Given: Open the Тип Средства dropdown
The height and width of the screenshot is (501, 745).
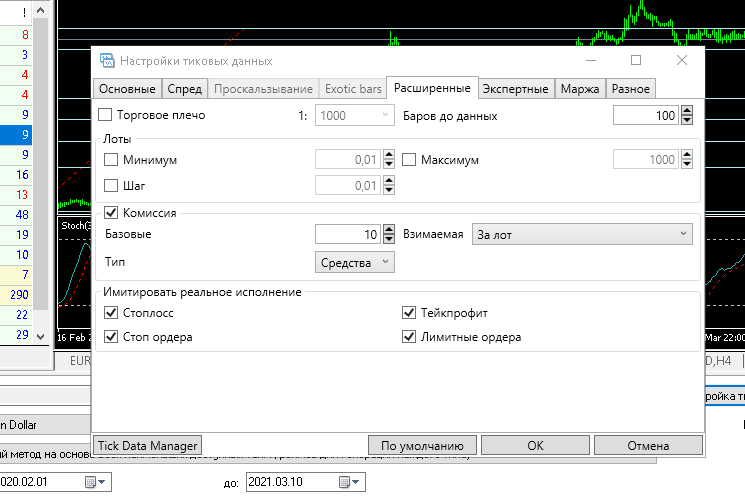Looking at the screenshot, I should click(x=354, y=262).
